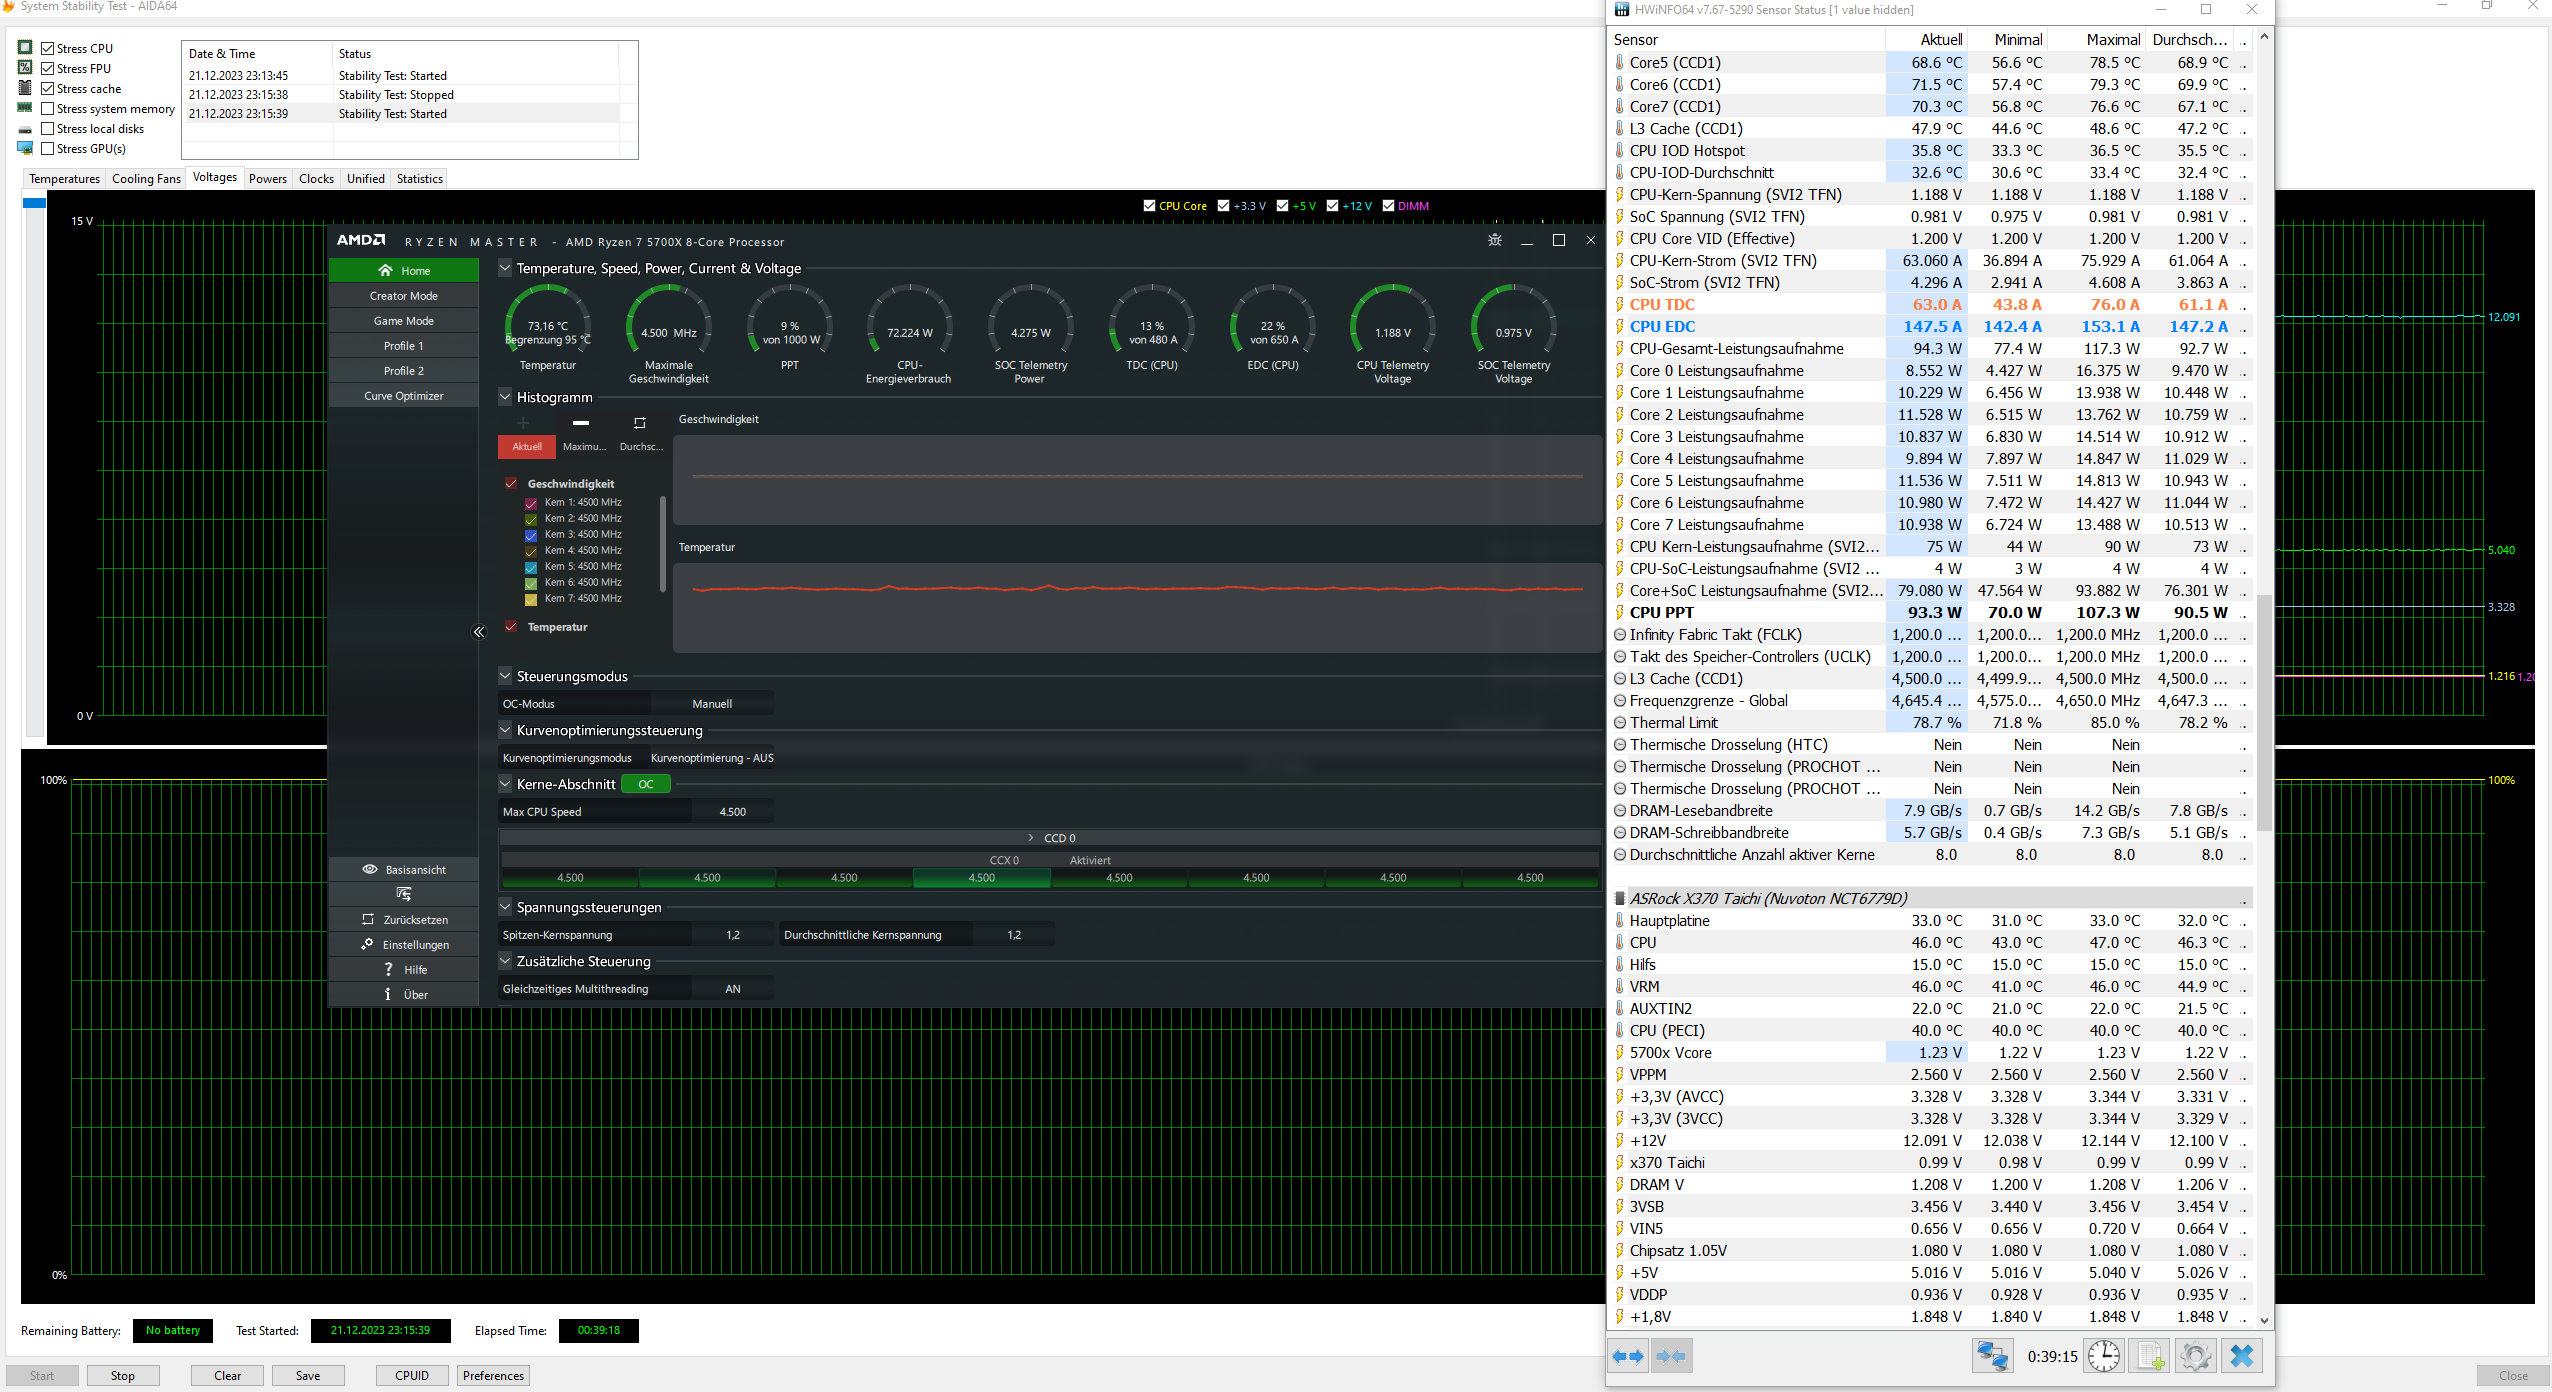
Task: Click green OC badge in Kerne-Abschnitt
Action: (x=646, y=784)
